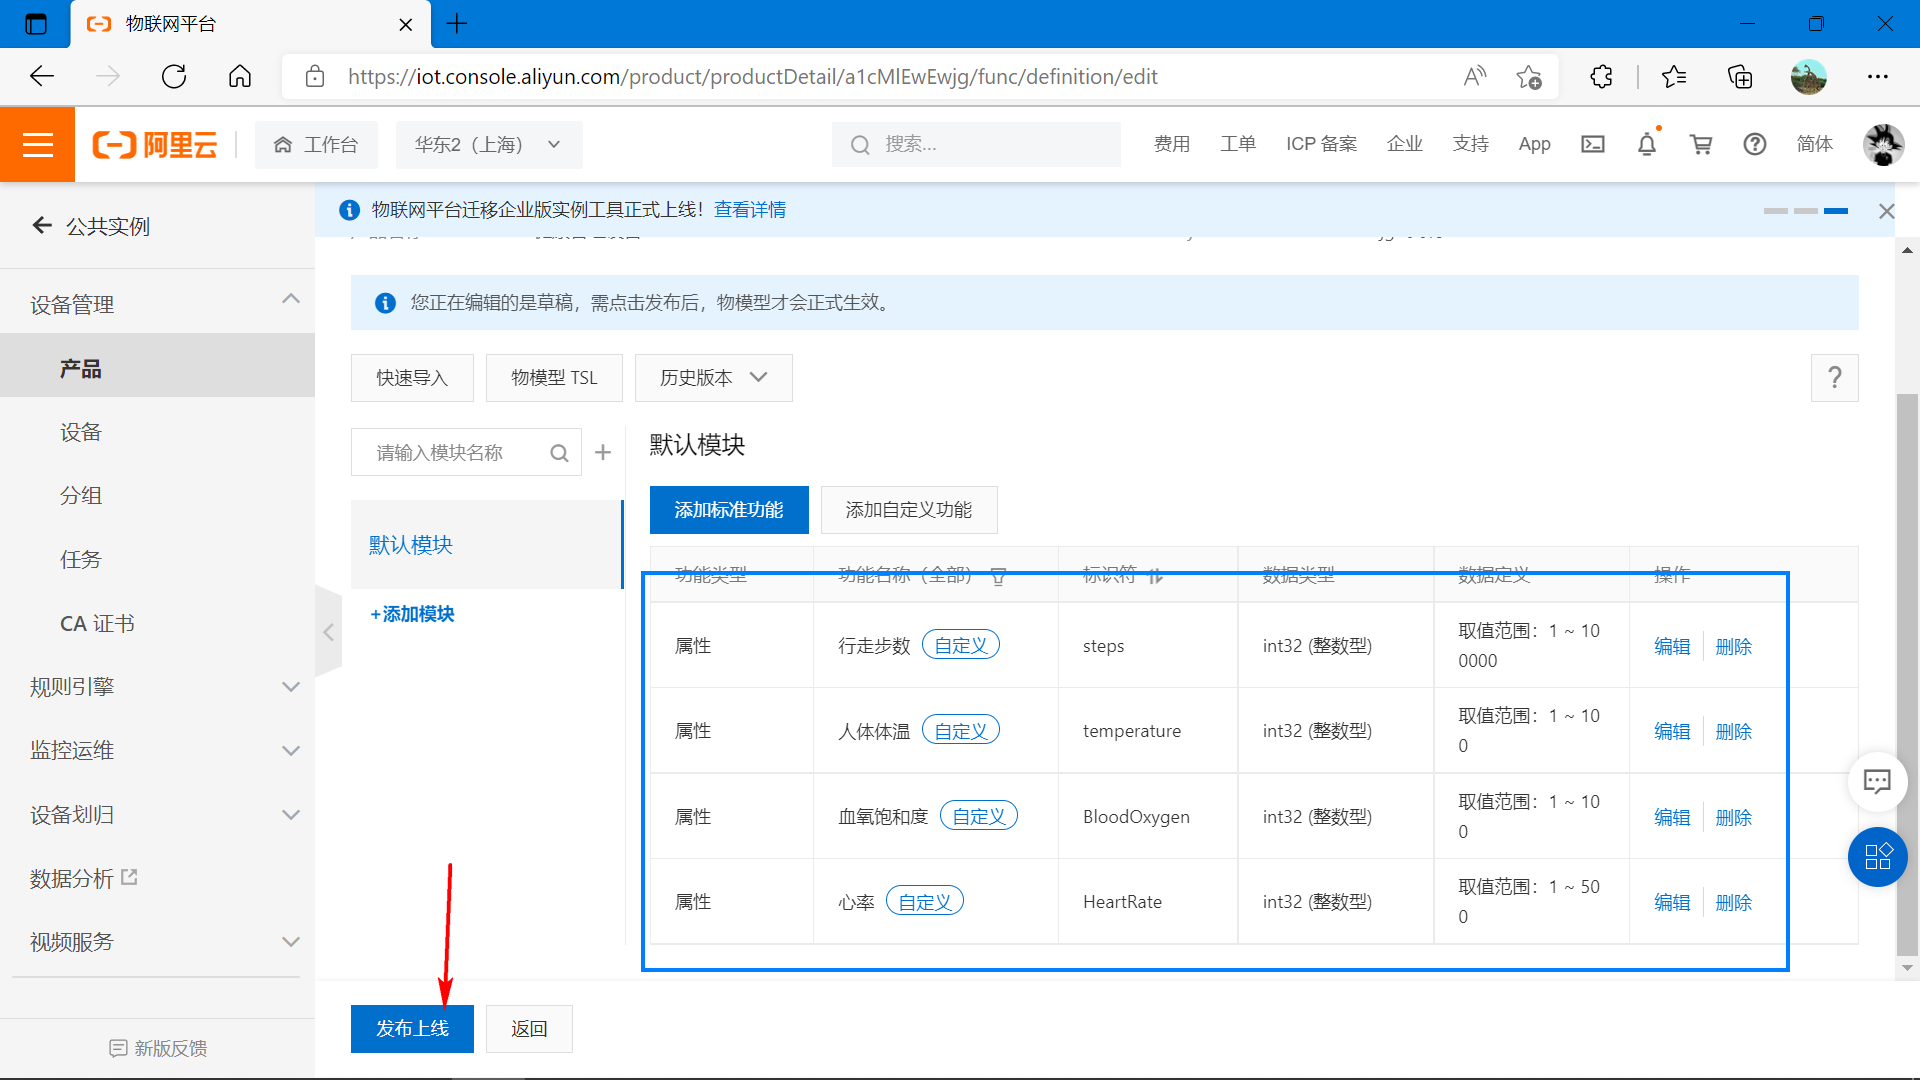1920x1080 pixels.
Task: Select 默认模块 in module list
Action: pos(487,545)
